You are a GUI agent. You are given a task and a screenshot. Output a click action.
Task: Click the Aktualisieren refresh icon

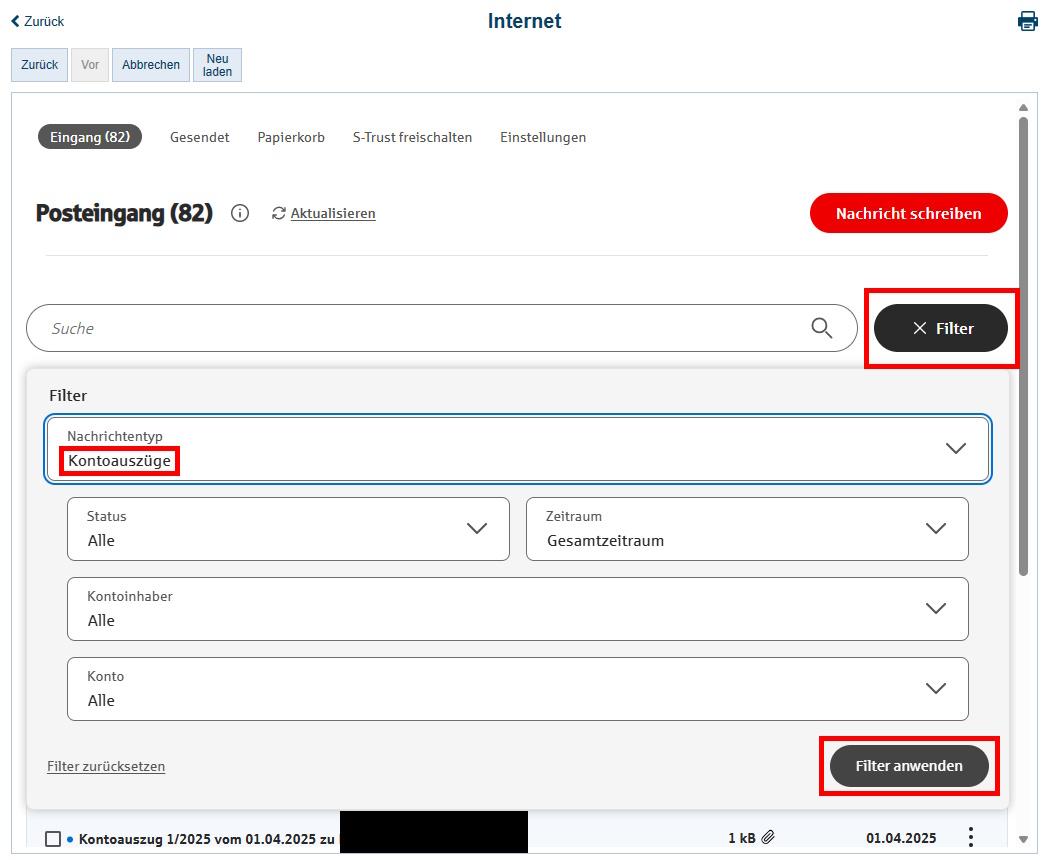pos(279,213)
